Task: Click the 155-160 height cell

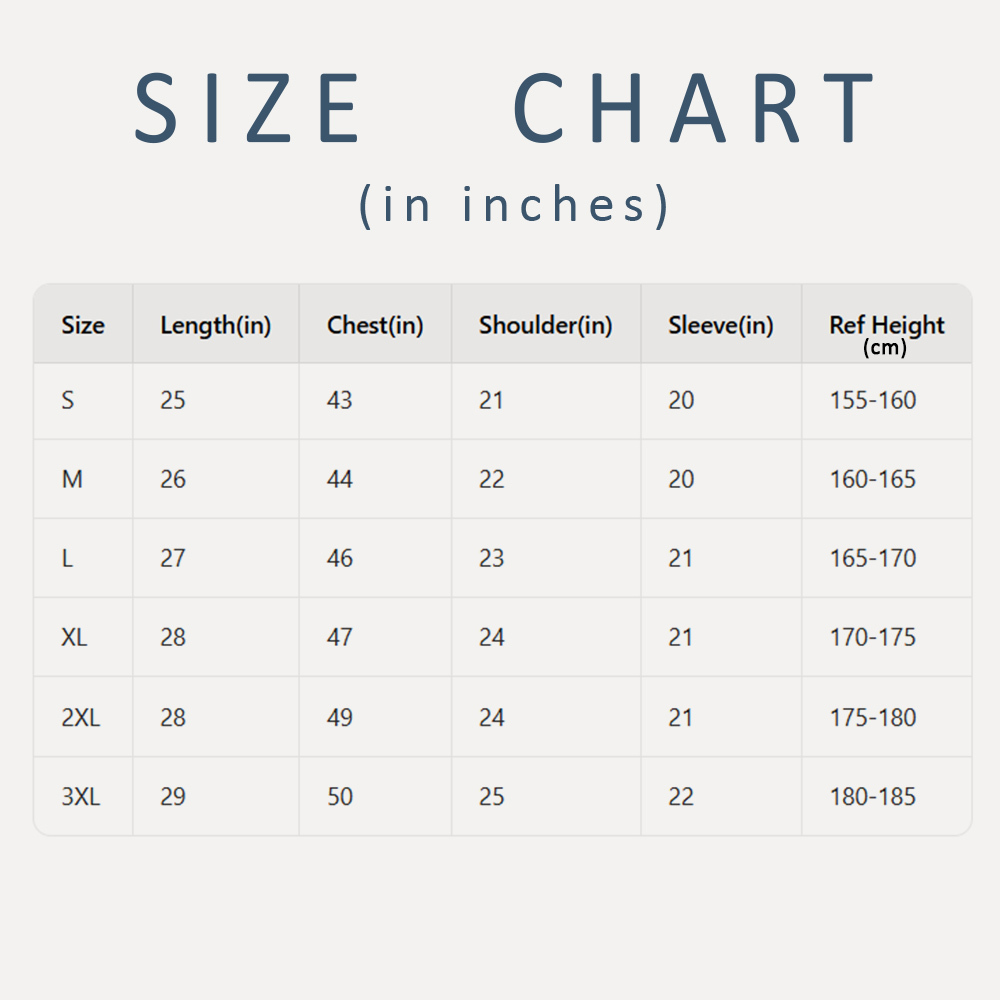Action: pos(872,401)
